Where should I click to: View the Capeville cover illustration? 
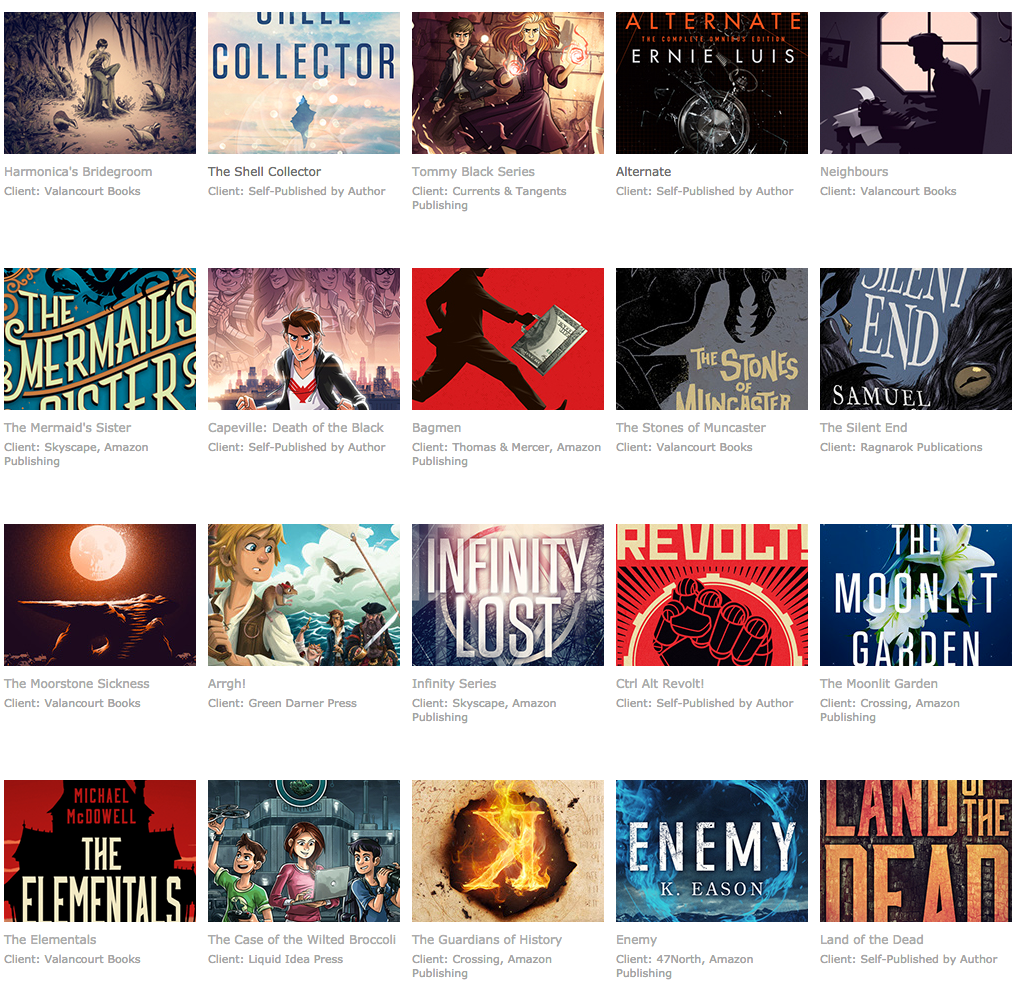coord(304,339)
